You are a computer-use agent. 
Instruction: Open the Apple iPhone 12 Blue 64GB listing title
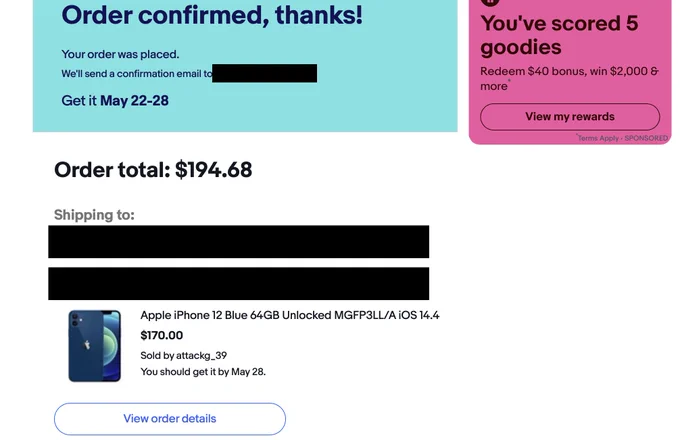[290, 315]
